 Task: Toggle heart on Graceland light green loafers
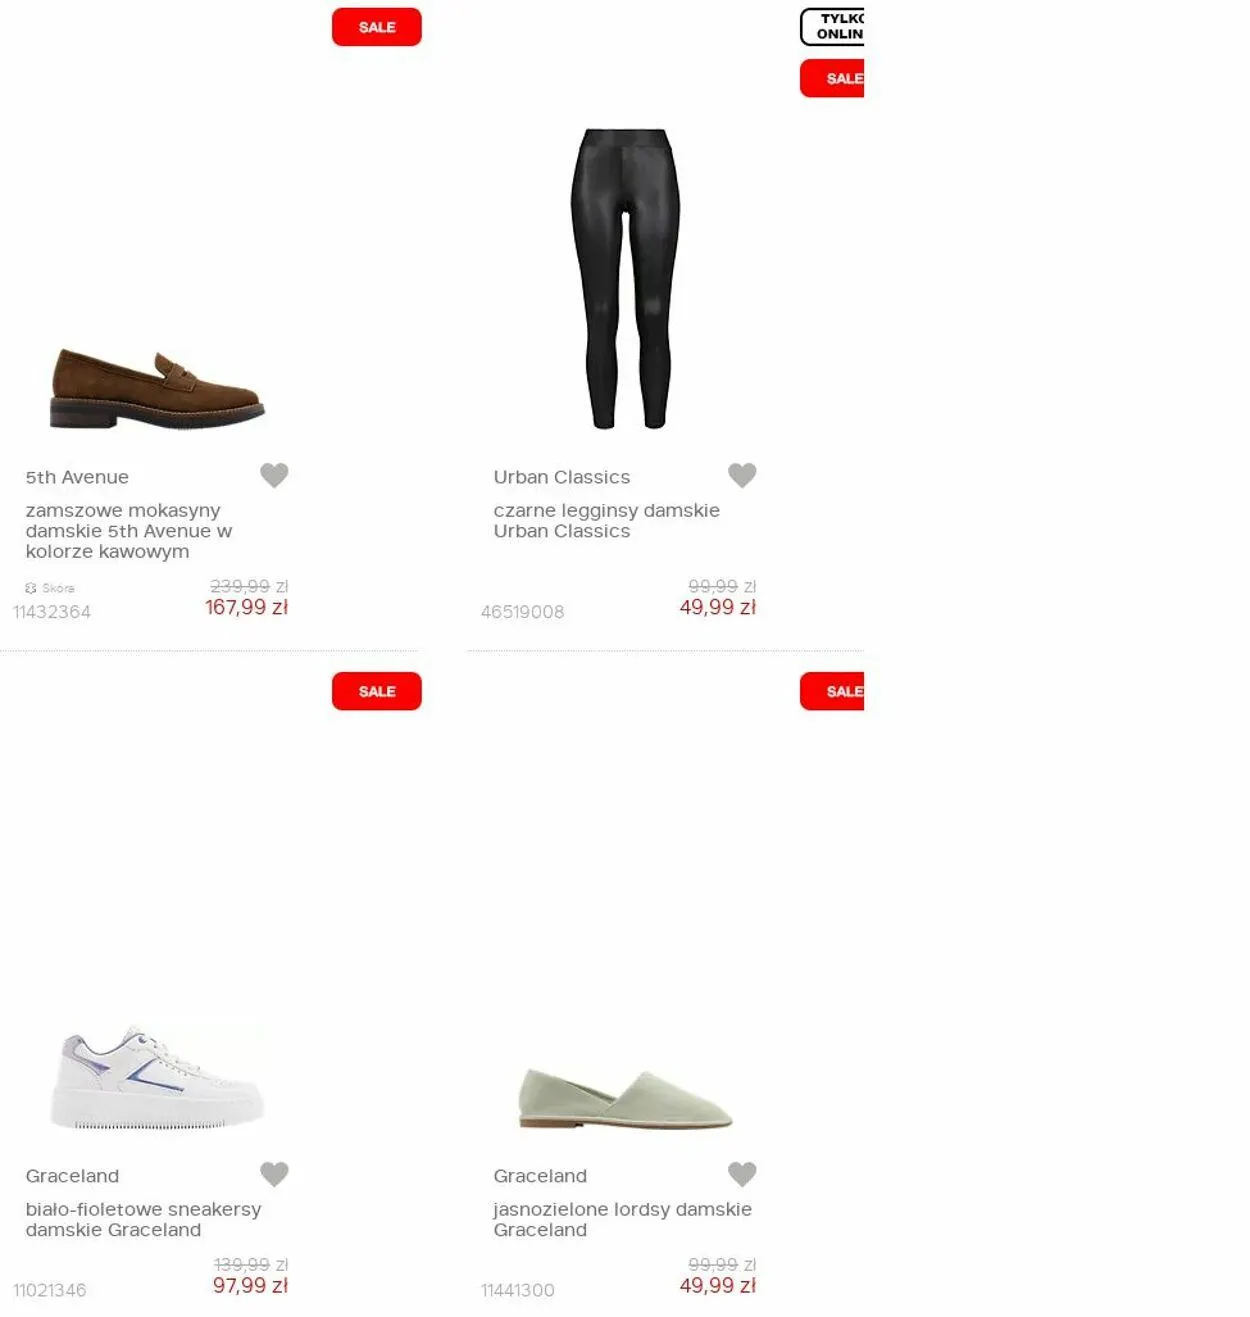click(x=742, y=1173)
